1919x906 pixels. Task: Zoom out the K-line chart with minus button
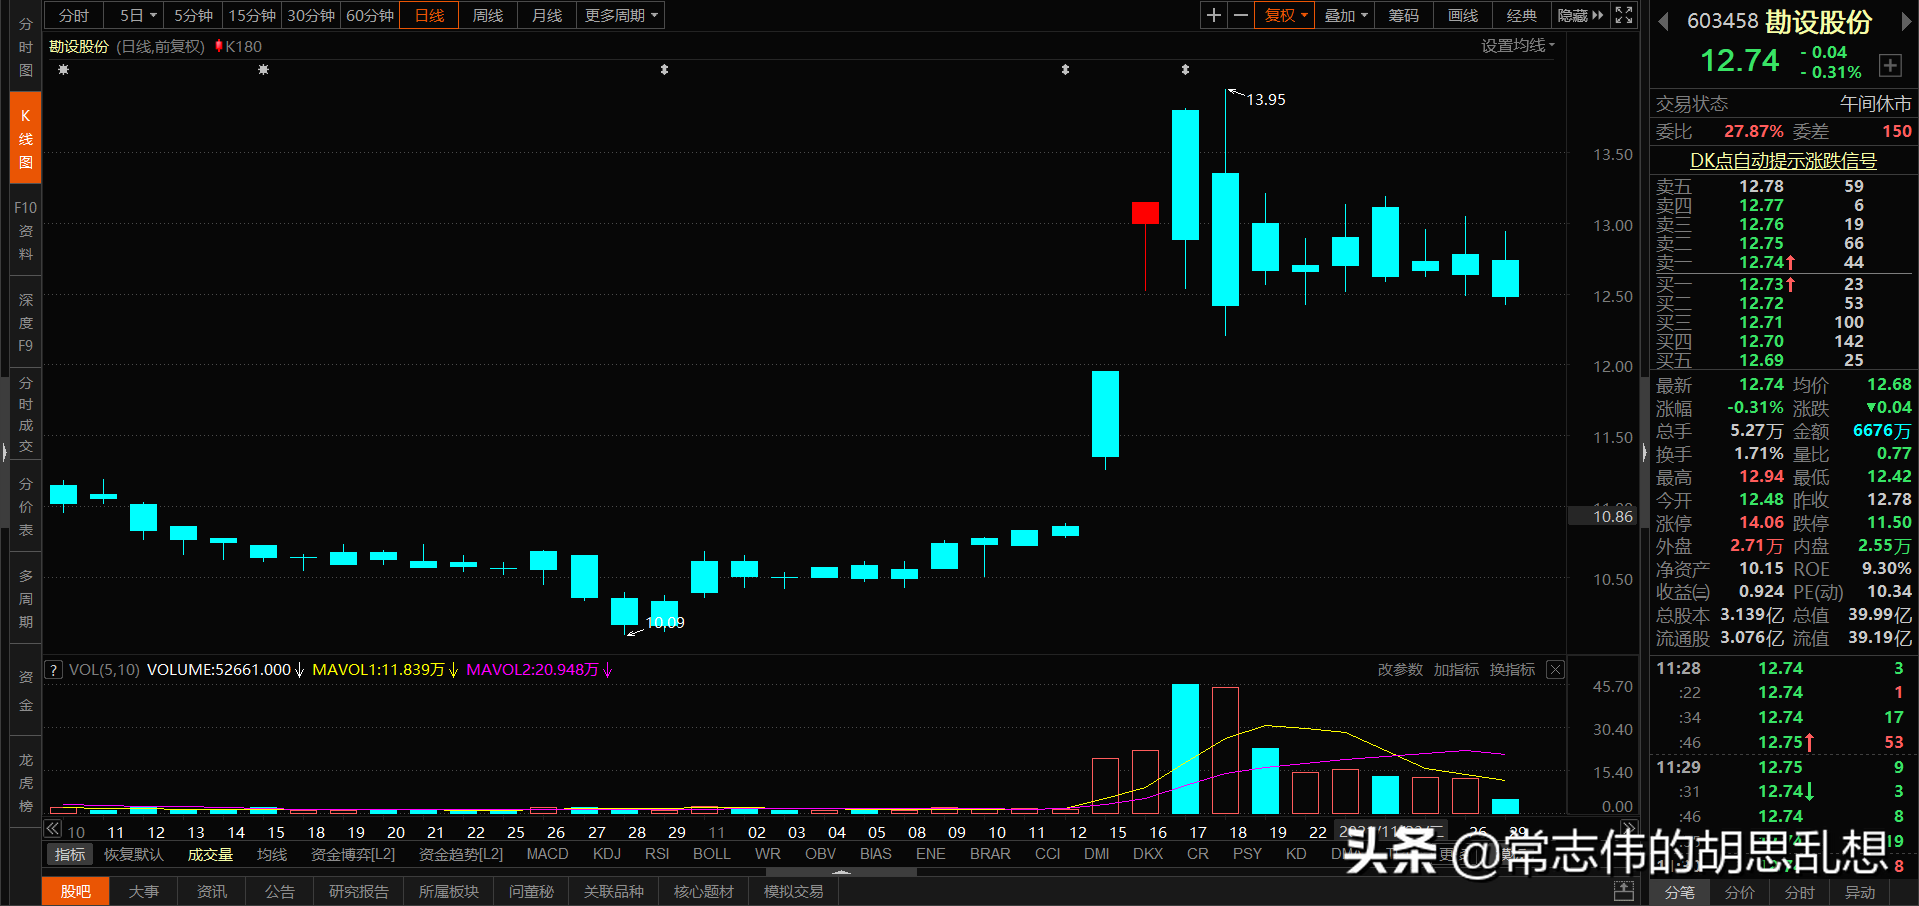[x=1241, y=15]
